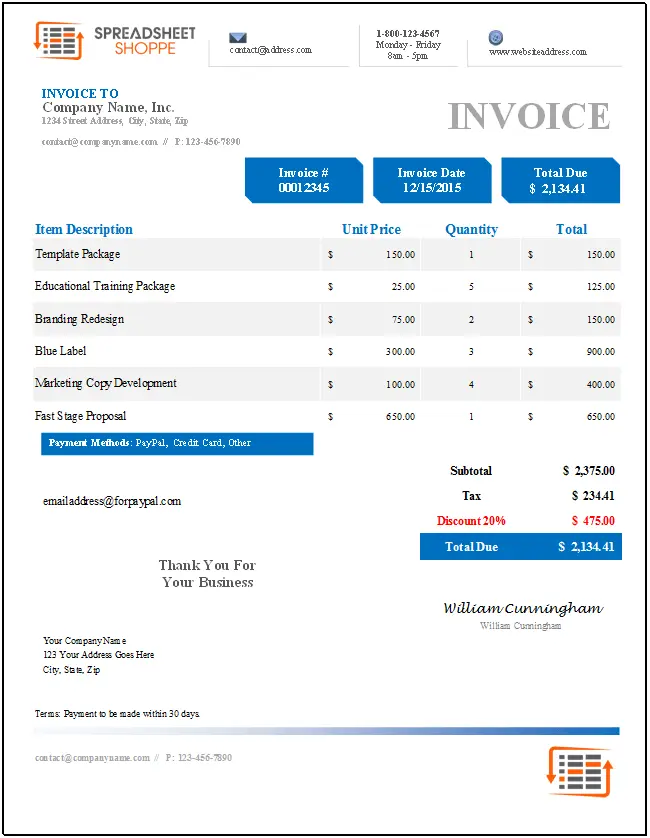Click the William Cunningham signature
This screenshot has width=650, height=838.
click(523, 608)
